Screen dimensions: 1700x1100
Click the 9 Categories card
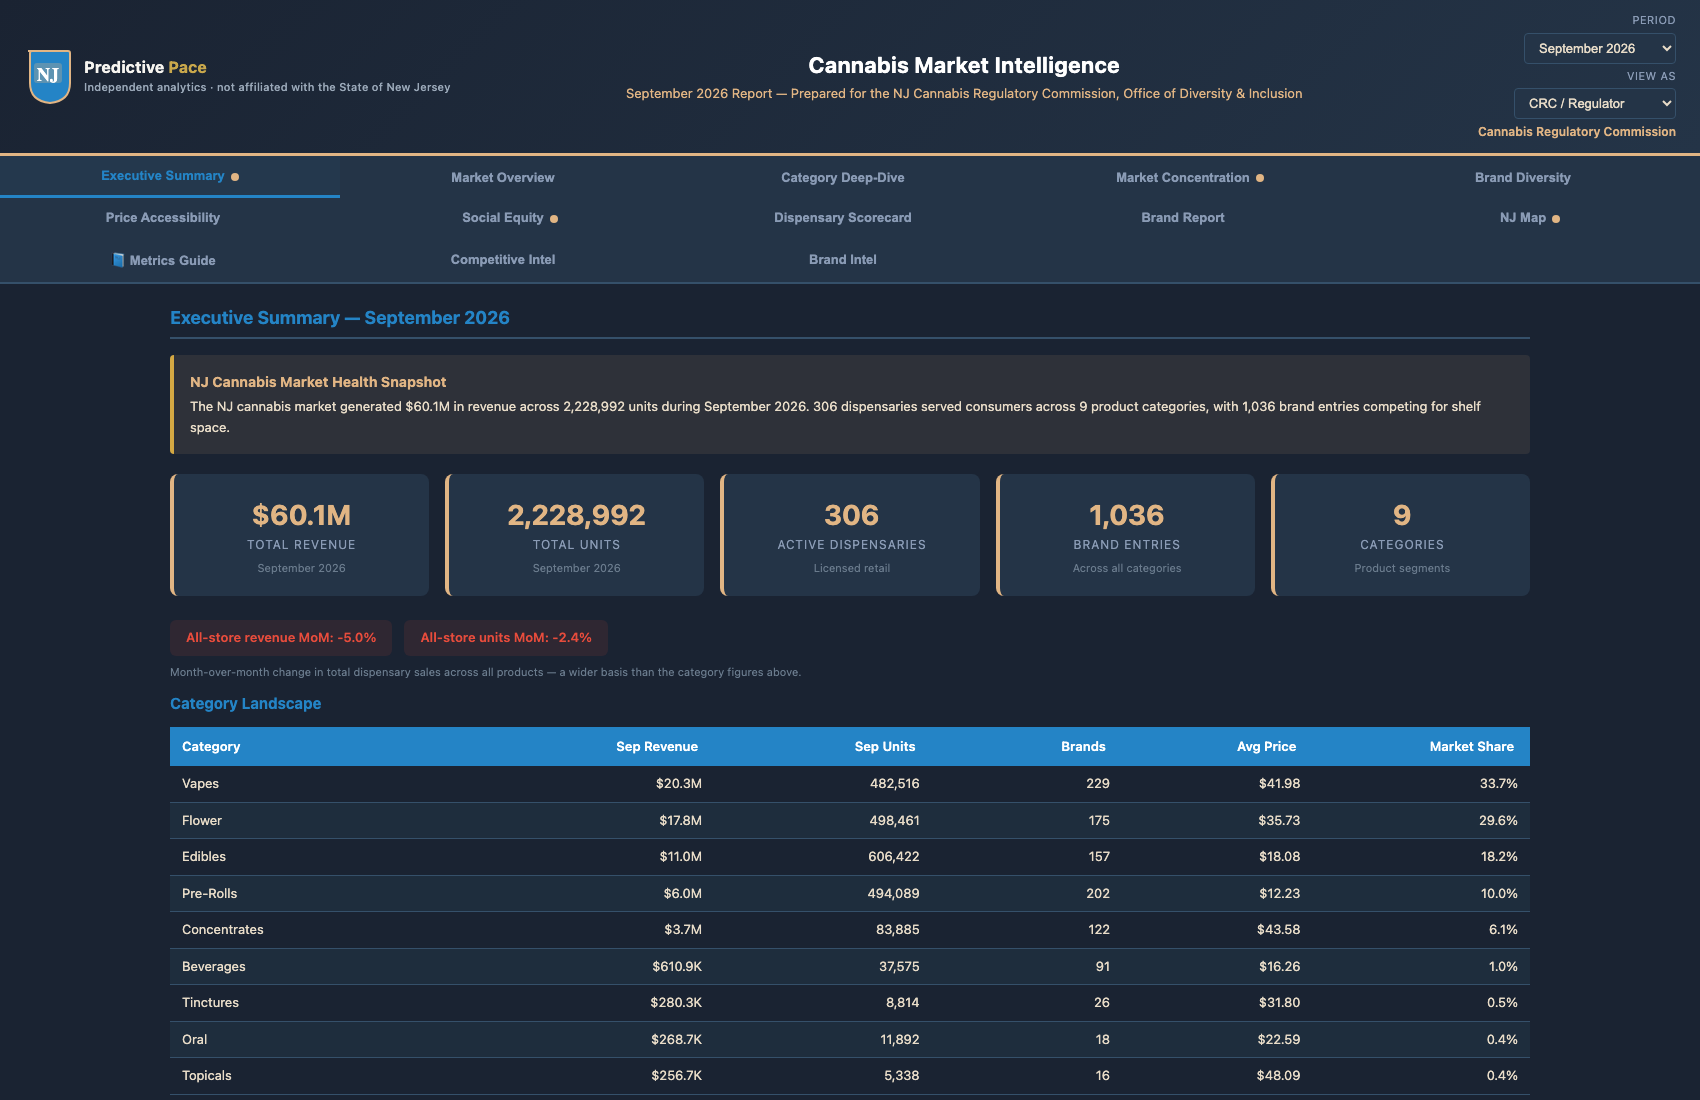point(1401,535)
